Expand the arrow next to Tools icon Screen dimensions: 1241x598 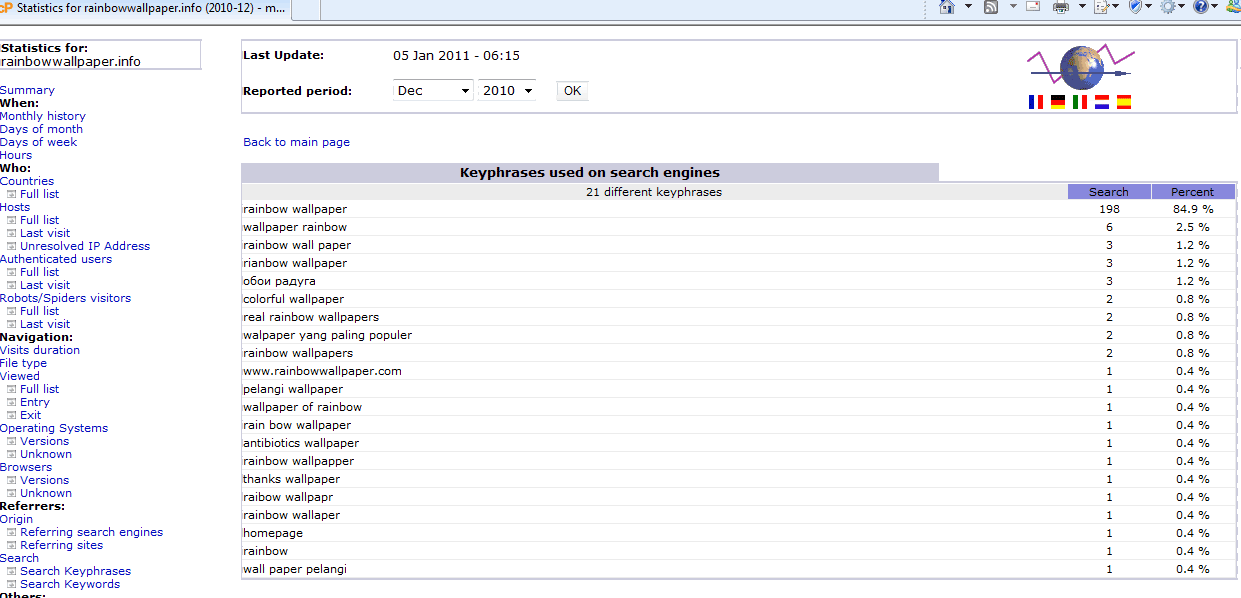click(1182, 7)
